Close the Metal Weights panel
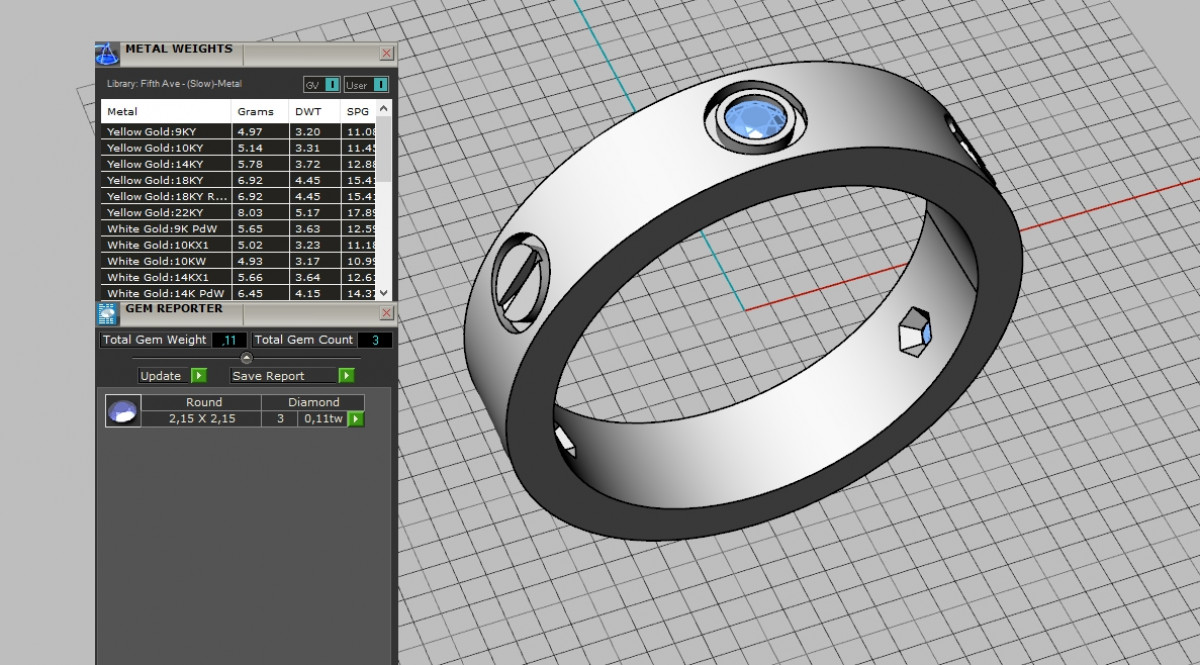The height and width of the screenshot is (665, 1200). 387,53
